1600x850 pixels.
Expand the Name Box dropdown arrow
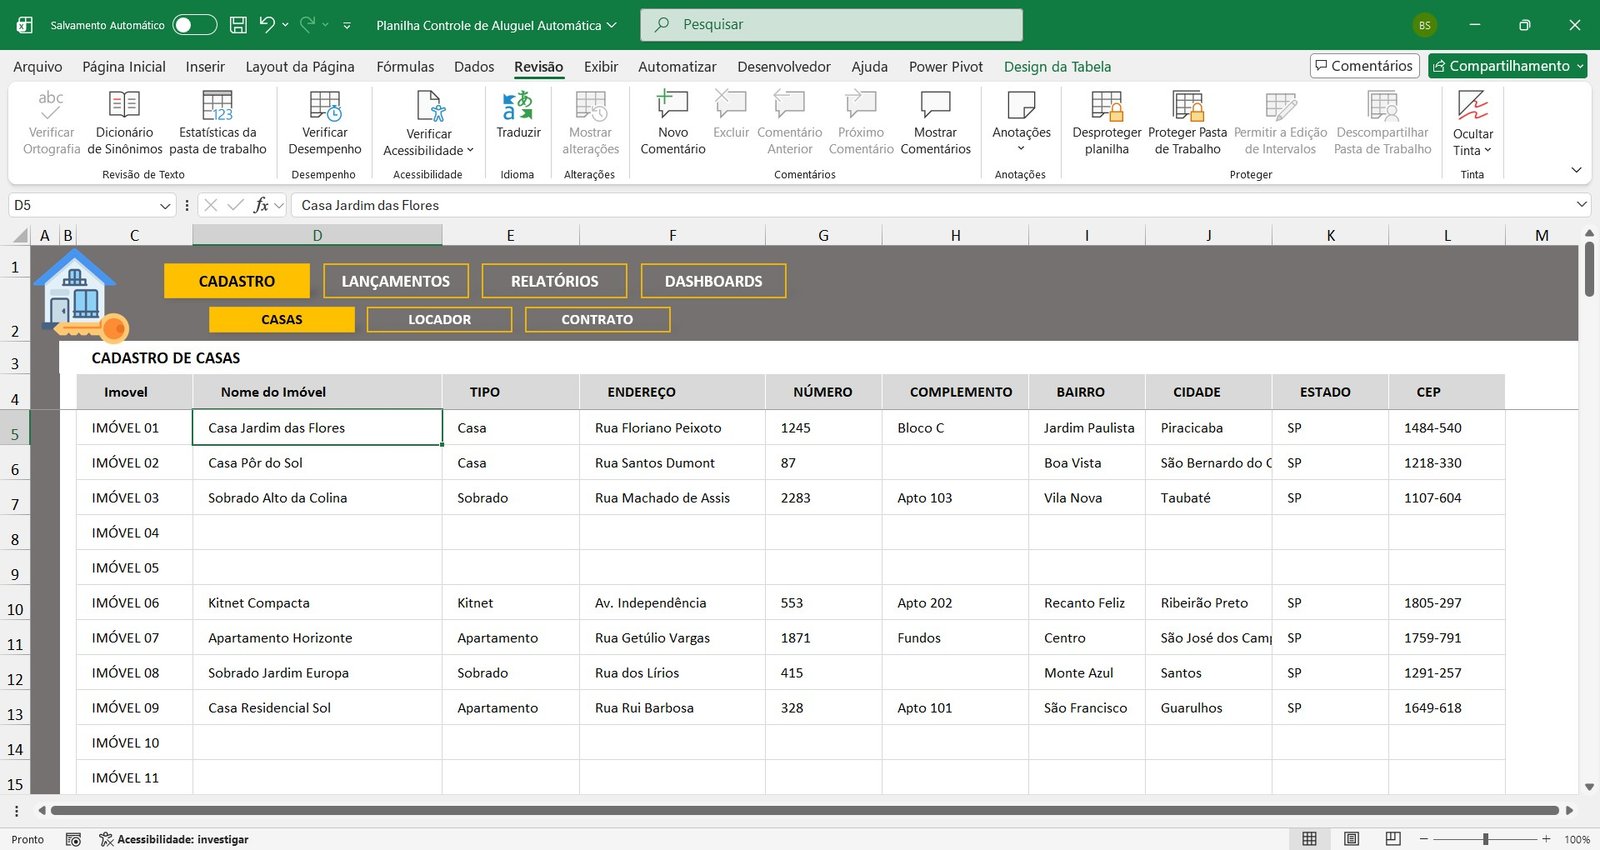(x=165, y=205)
